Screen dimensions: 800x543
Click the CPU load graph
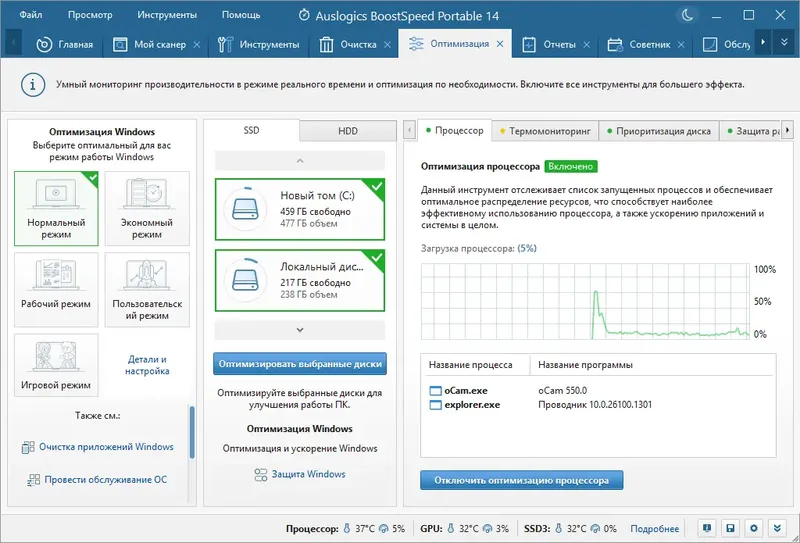(586, 302)
